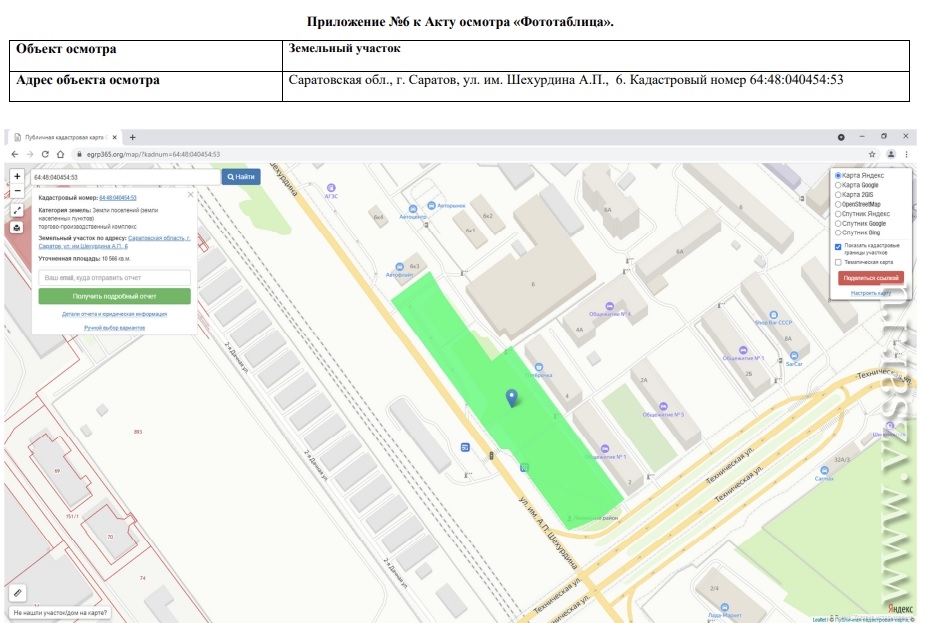Image resolution: width=925 pixels, height=623 pixels.
Task: Open Chrome's three-dot menu
Action: (x=905, y=154)
